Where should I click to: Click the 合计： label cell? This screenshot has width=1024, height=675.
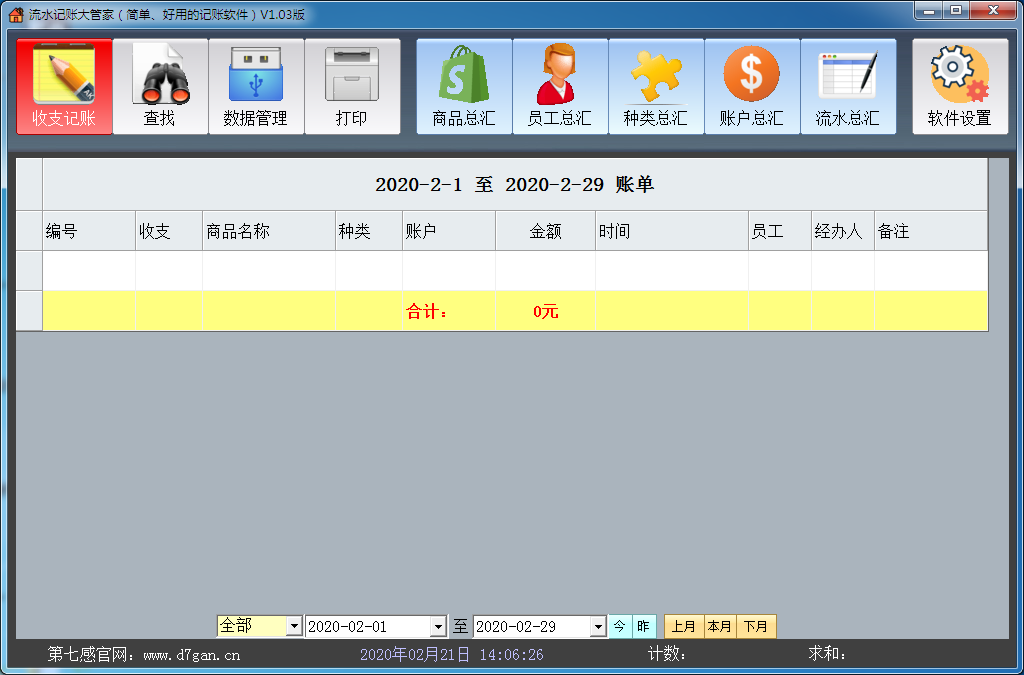pyautogui.click(x=449, y=311)
